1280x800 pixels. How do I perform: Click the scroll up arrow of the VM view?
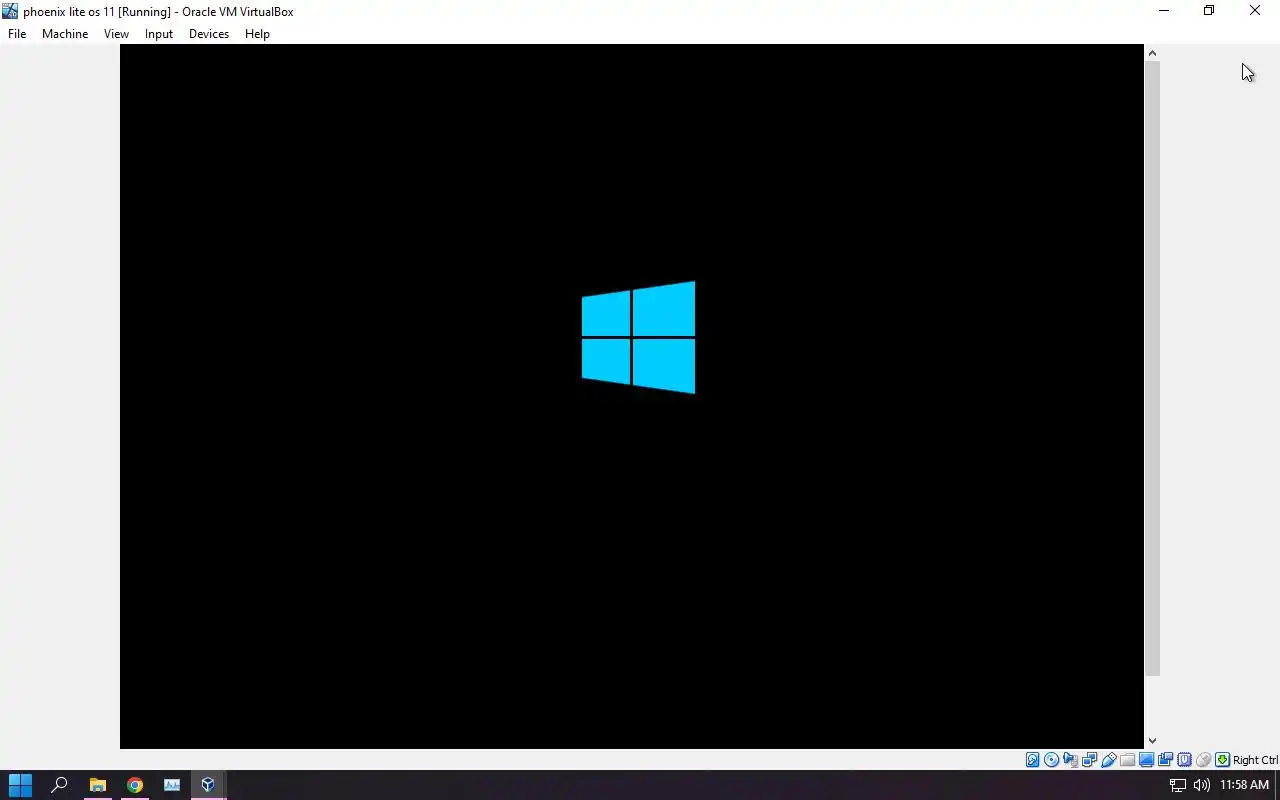(x=1152, y=53)
